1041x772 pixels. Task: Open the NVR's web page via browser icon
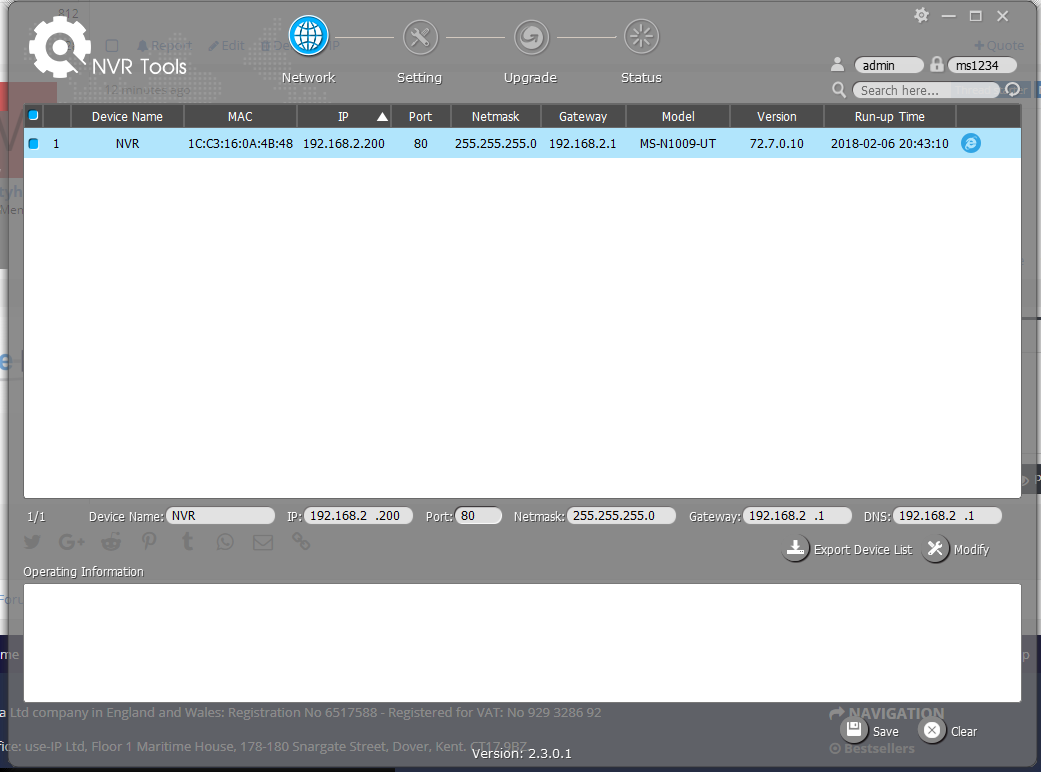point(970,143)
